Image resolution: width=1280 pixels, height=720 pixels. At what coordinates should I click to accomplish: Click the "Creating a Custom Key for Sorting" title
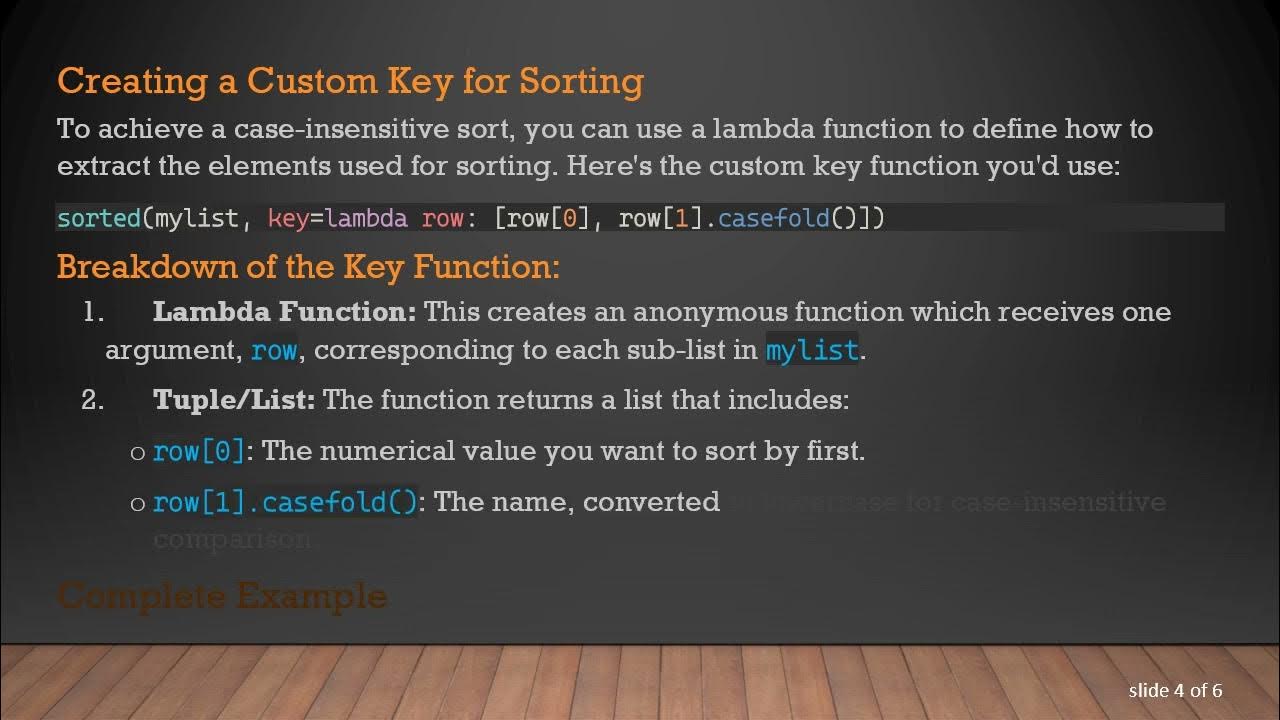(x=350, y=81)
